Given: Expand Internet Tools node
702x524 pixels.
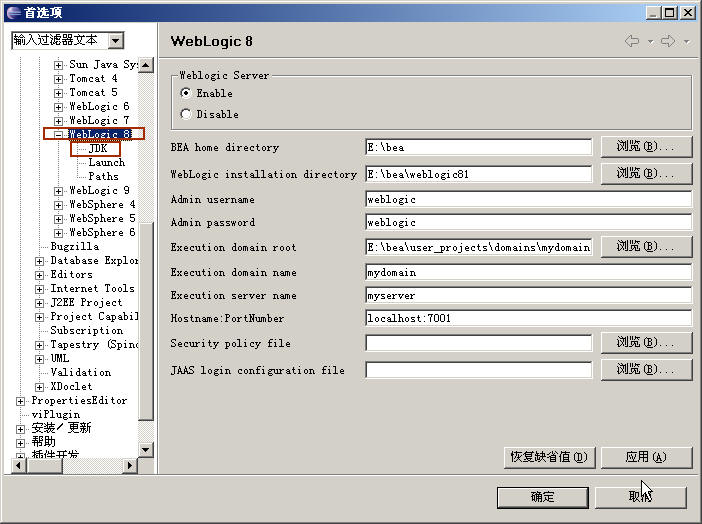Looking at the screenshot, I should tap(39, 289).
